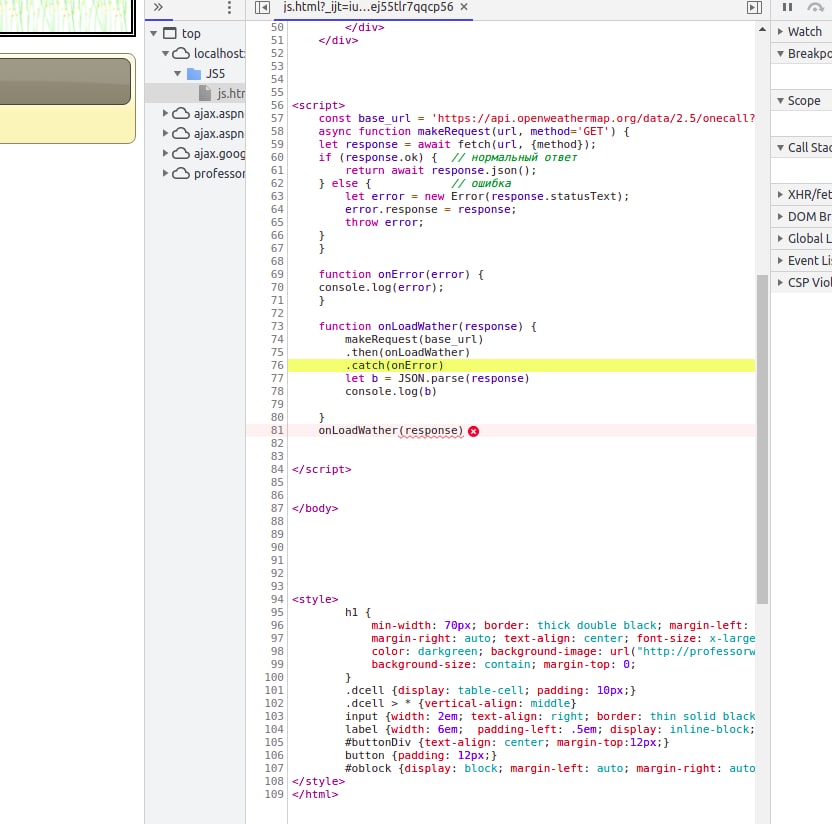Collapse the JS5 folder
832x824 pixels.
[178, 74]
